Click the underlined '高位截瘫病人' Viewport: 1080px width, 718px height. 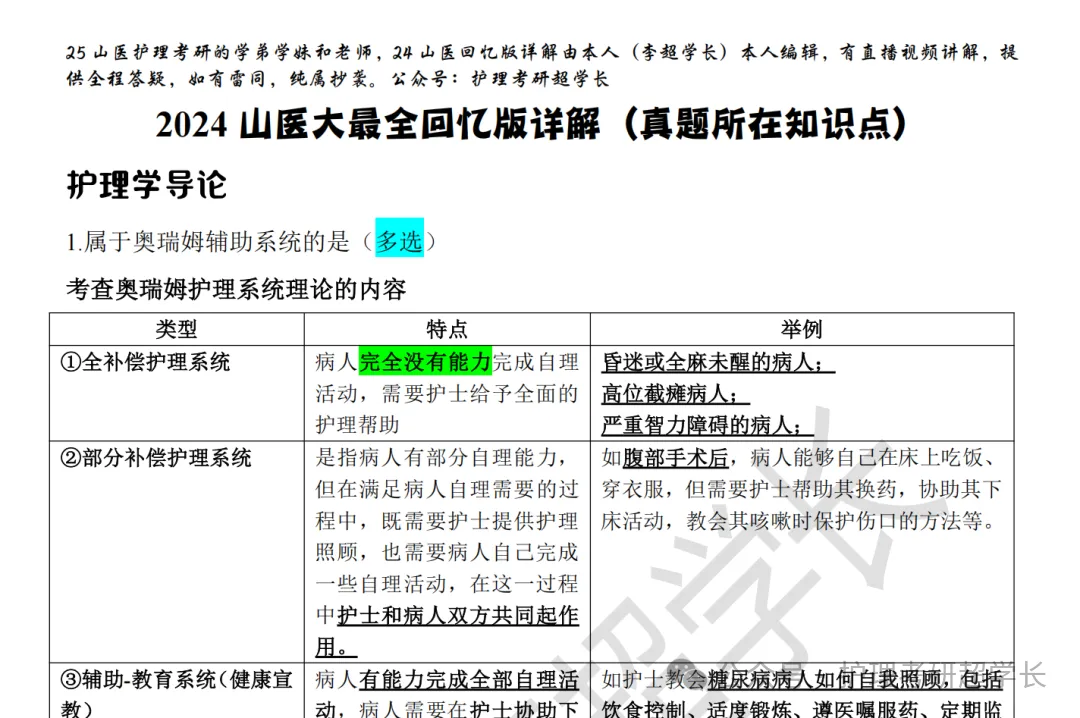click(665, 393)
